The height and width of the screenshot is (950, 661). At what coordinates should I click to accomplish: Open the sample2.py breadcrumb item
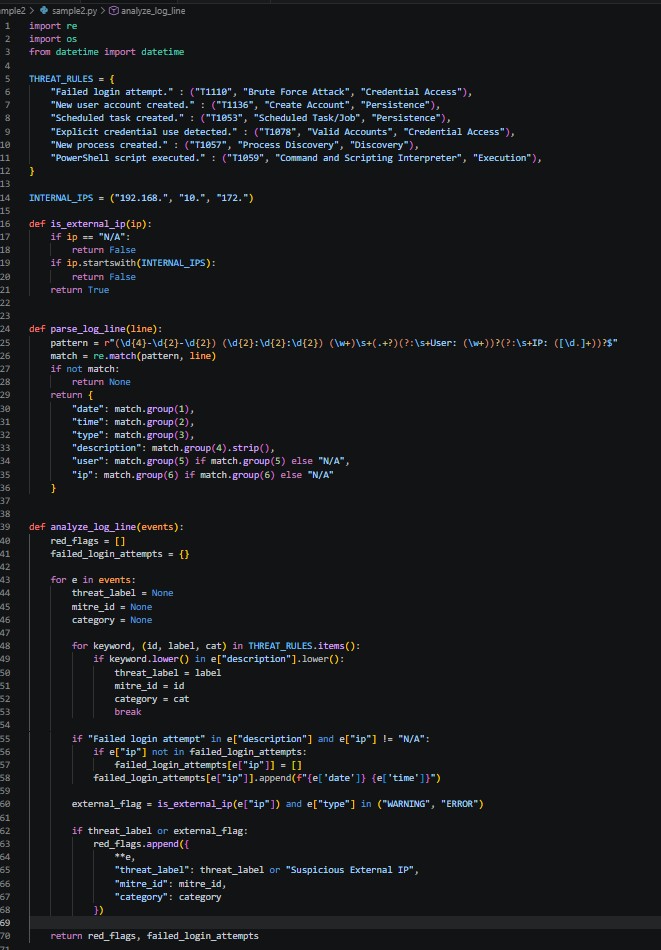coord(75,11)
